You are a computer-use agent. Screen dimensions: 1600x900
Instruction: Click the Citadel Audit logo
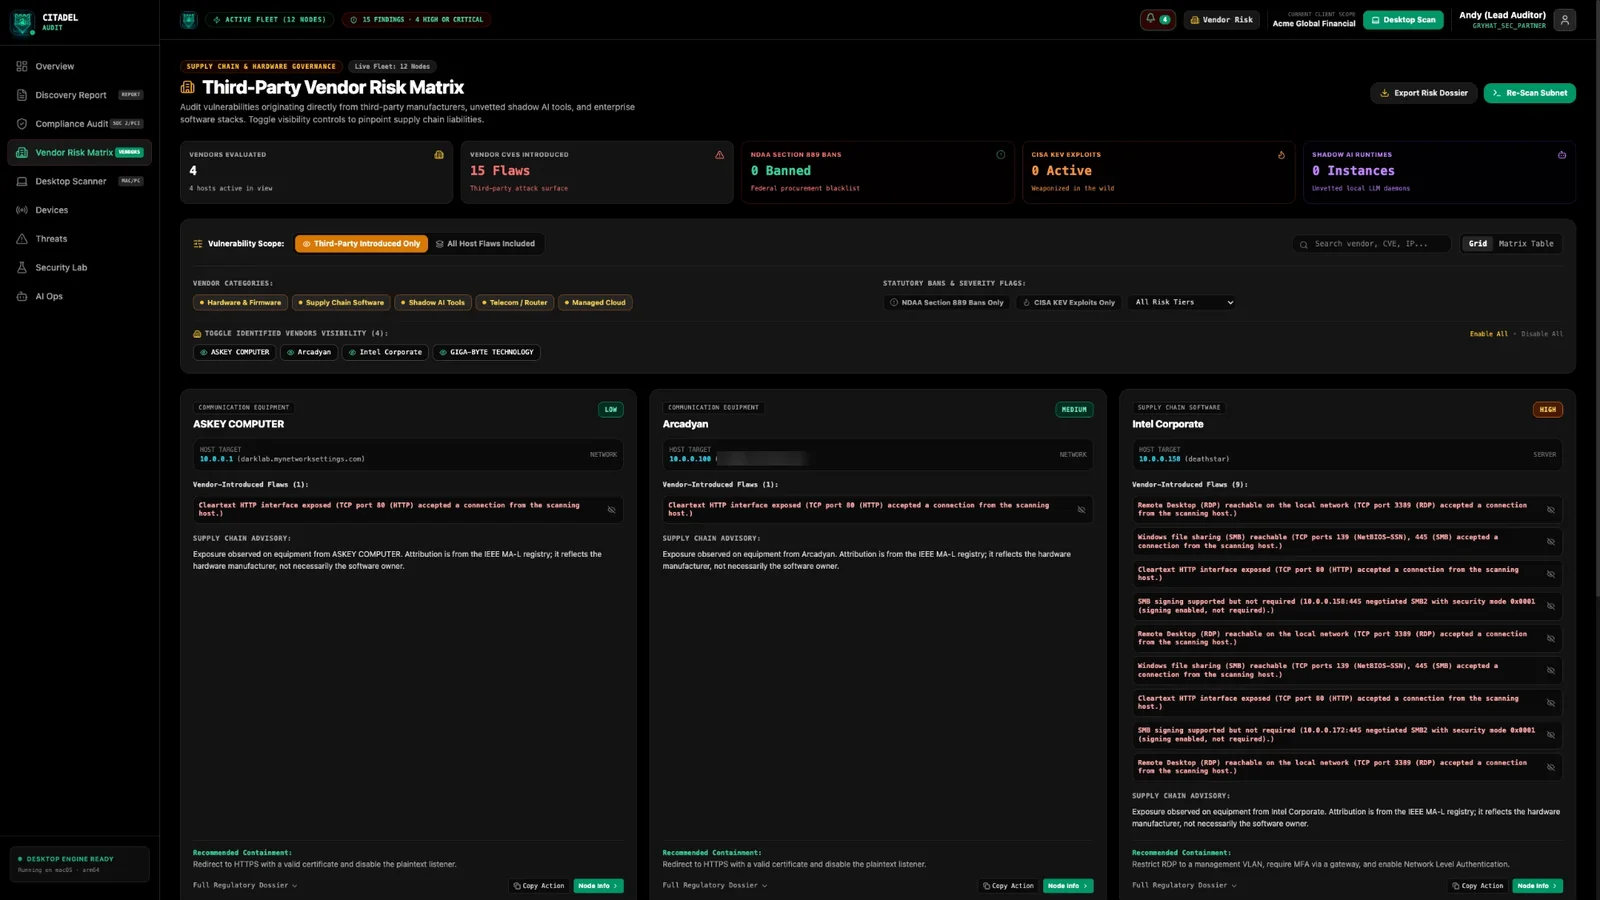[x=22, y=22]
